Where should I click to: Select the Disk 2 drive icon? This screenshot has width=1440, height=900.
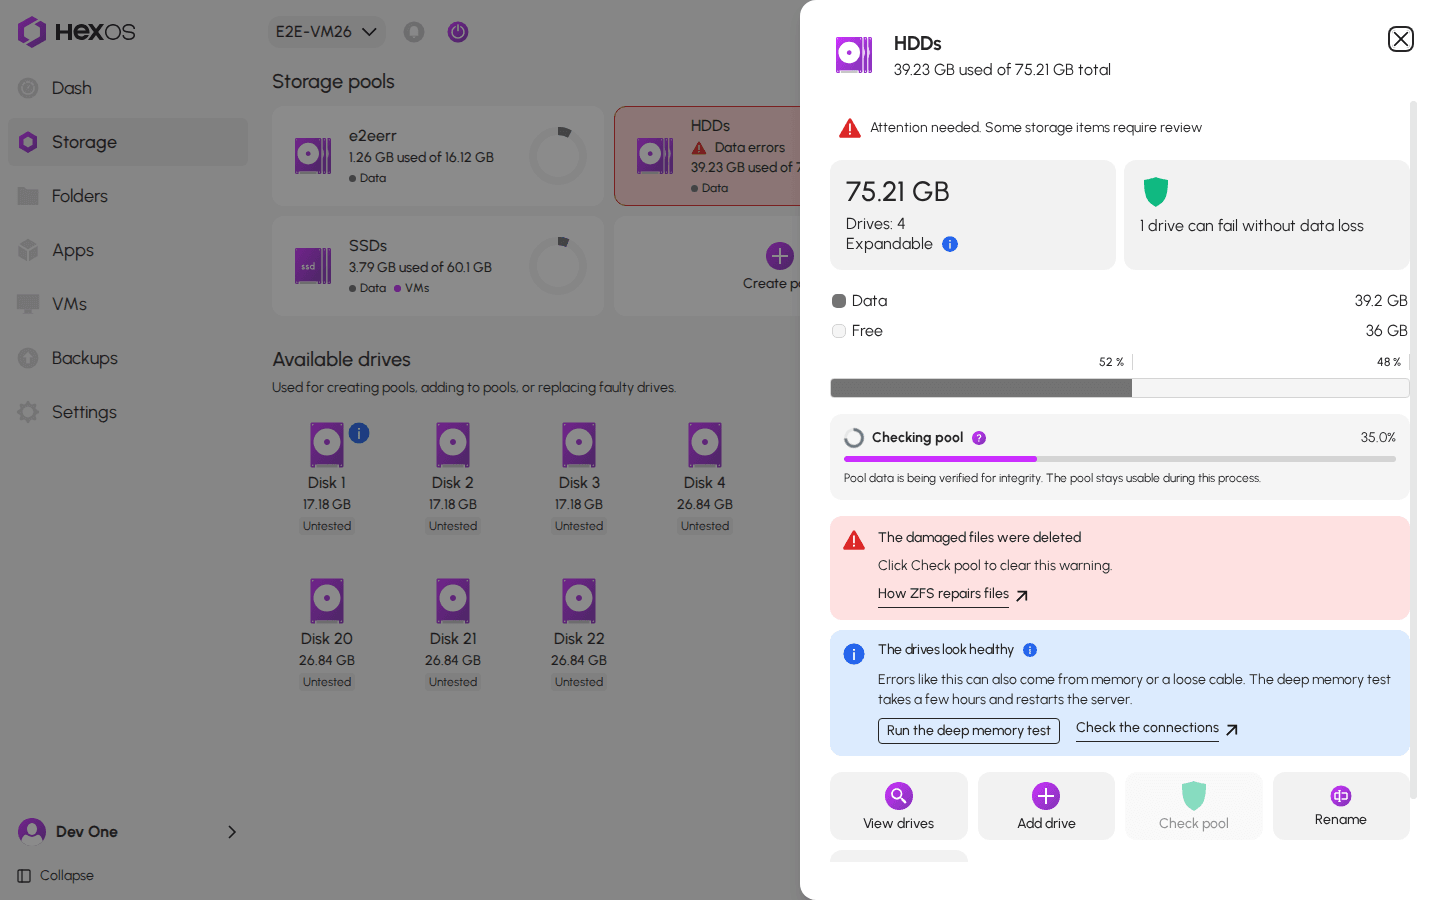(453, 445)
